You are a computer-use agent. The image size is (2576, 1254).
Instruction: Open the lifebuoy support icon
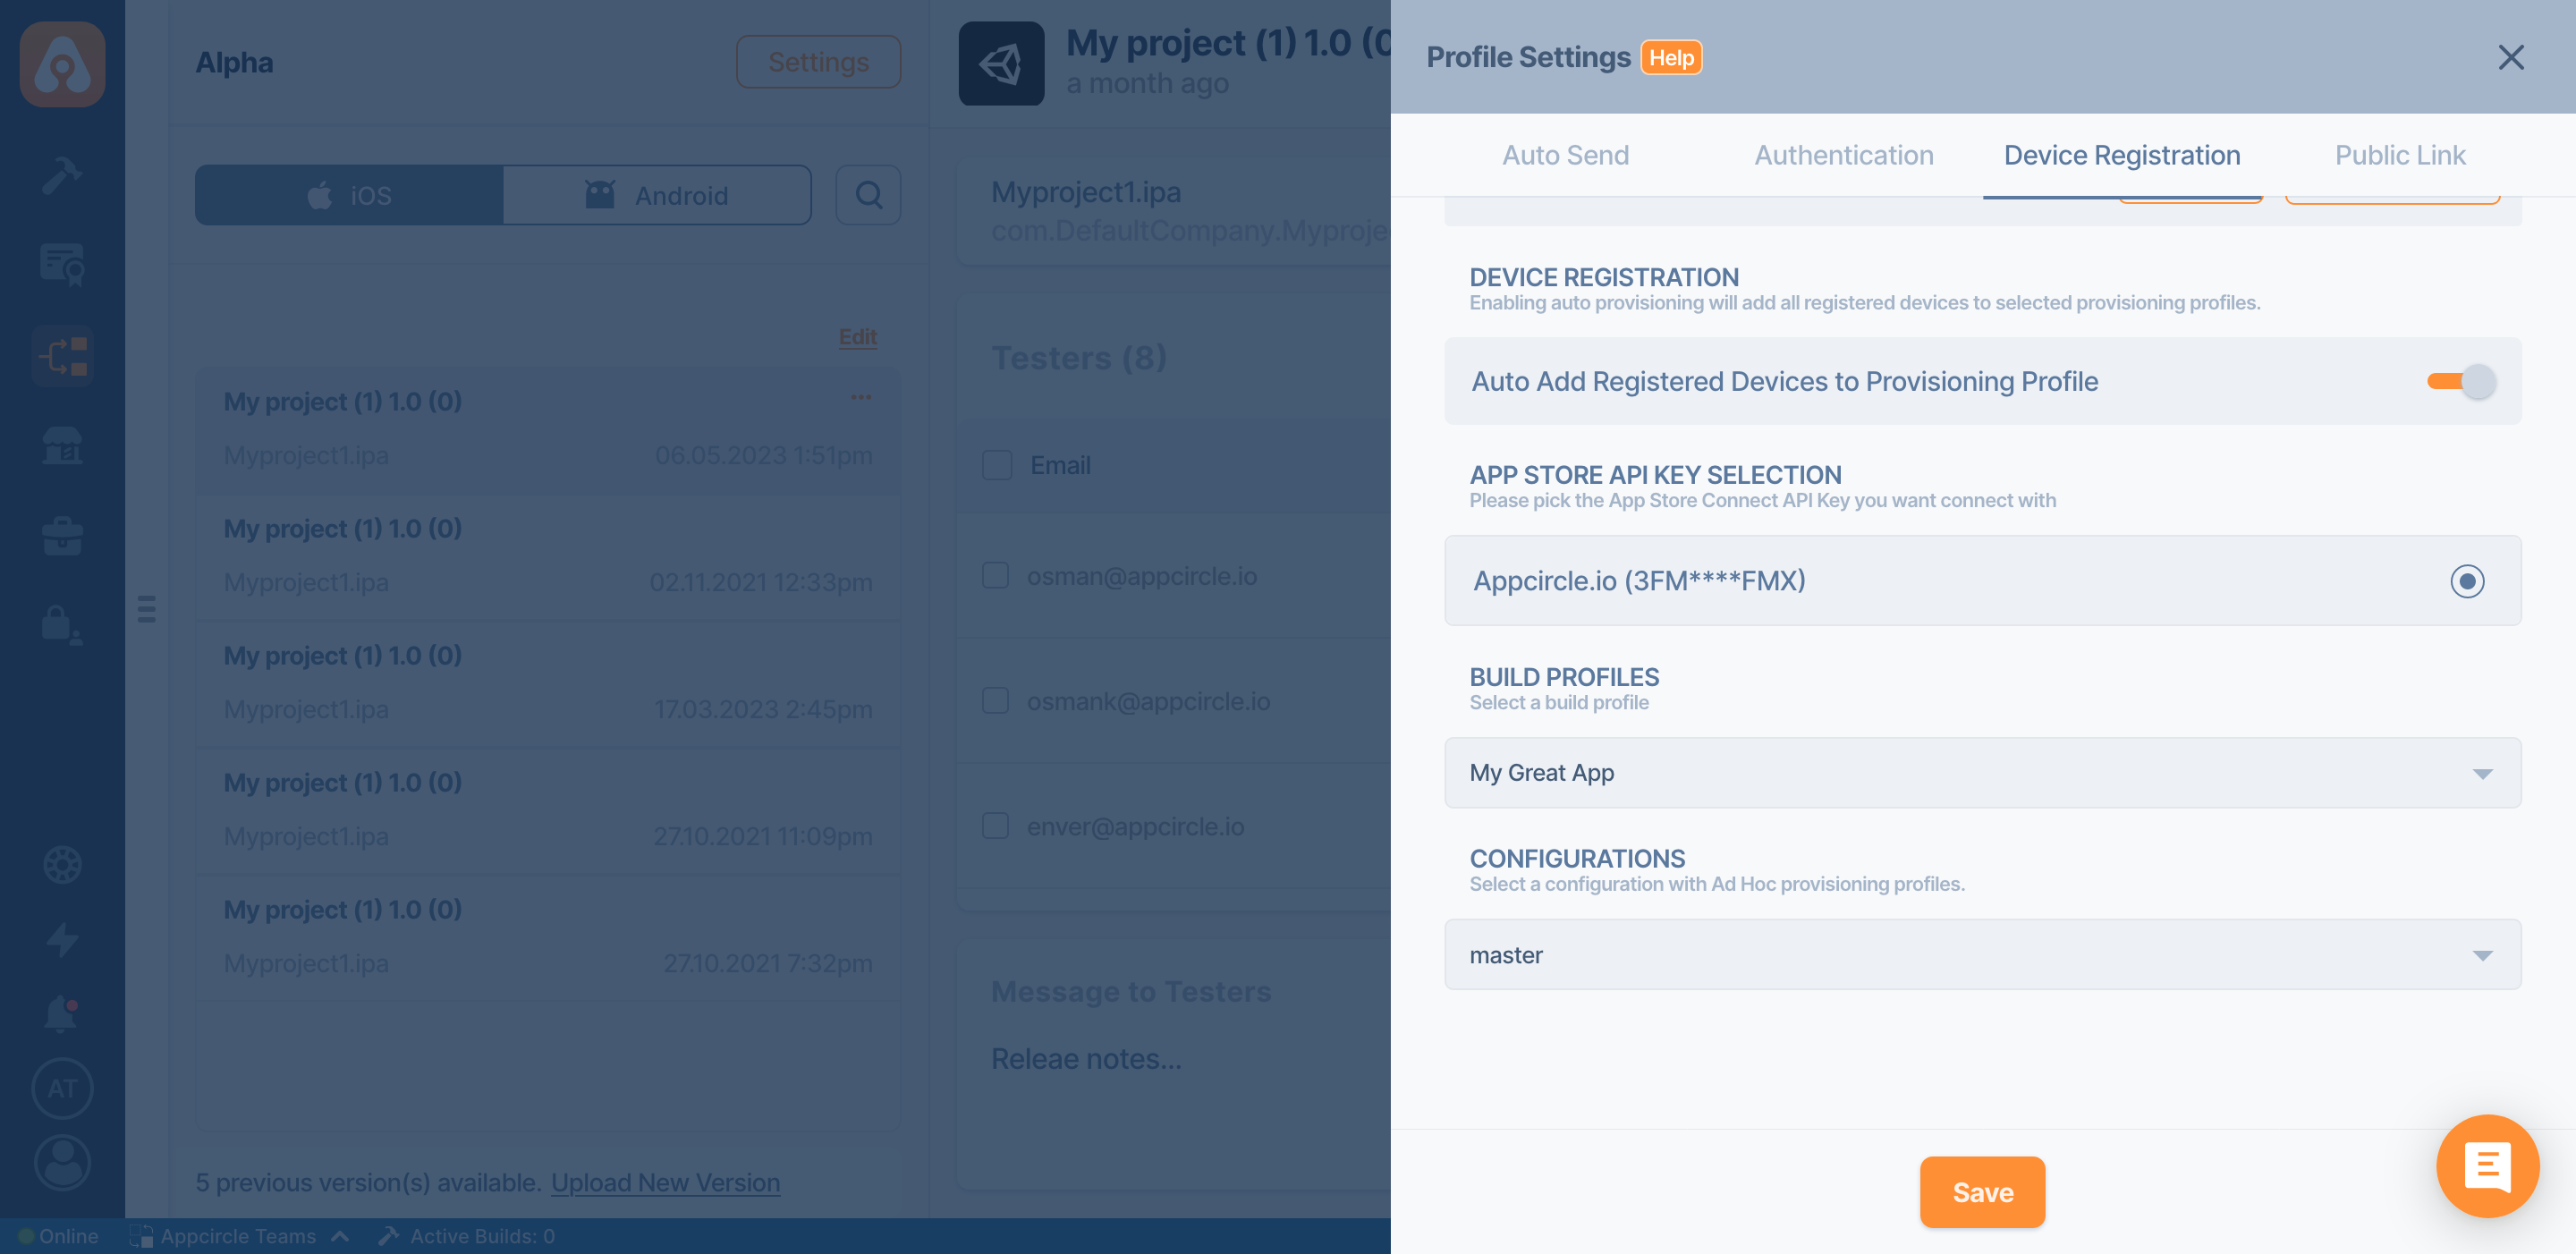tap(62, 865)
